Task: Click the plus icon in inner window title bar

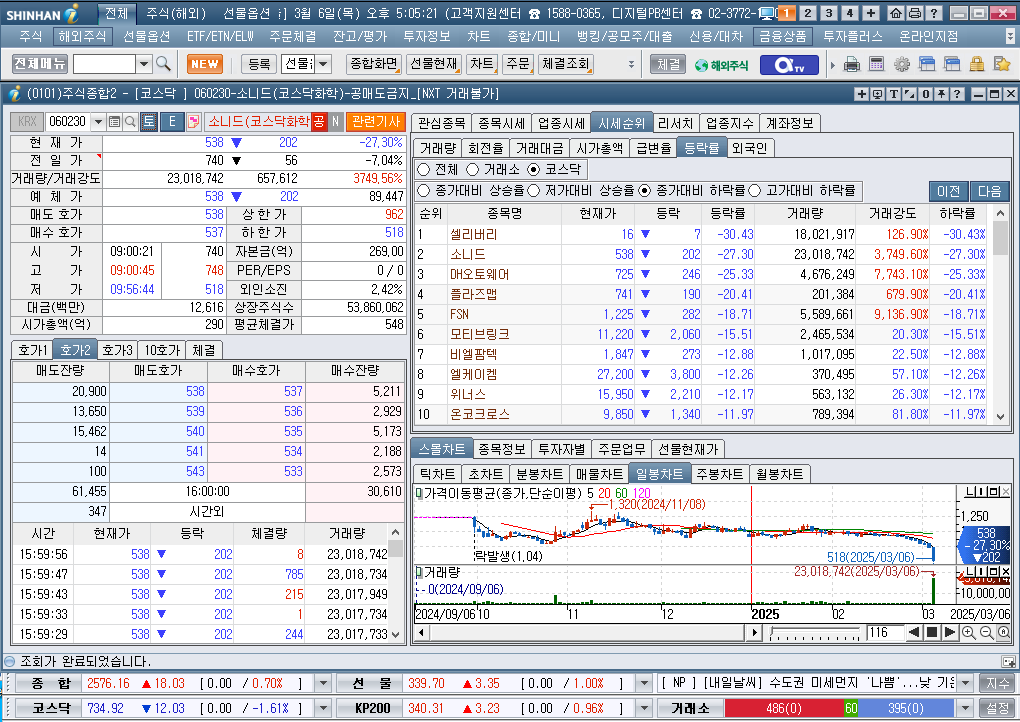Action: tap(862, 94)
